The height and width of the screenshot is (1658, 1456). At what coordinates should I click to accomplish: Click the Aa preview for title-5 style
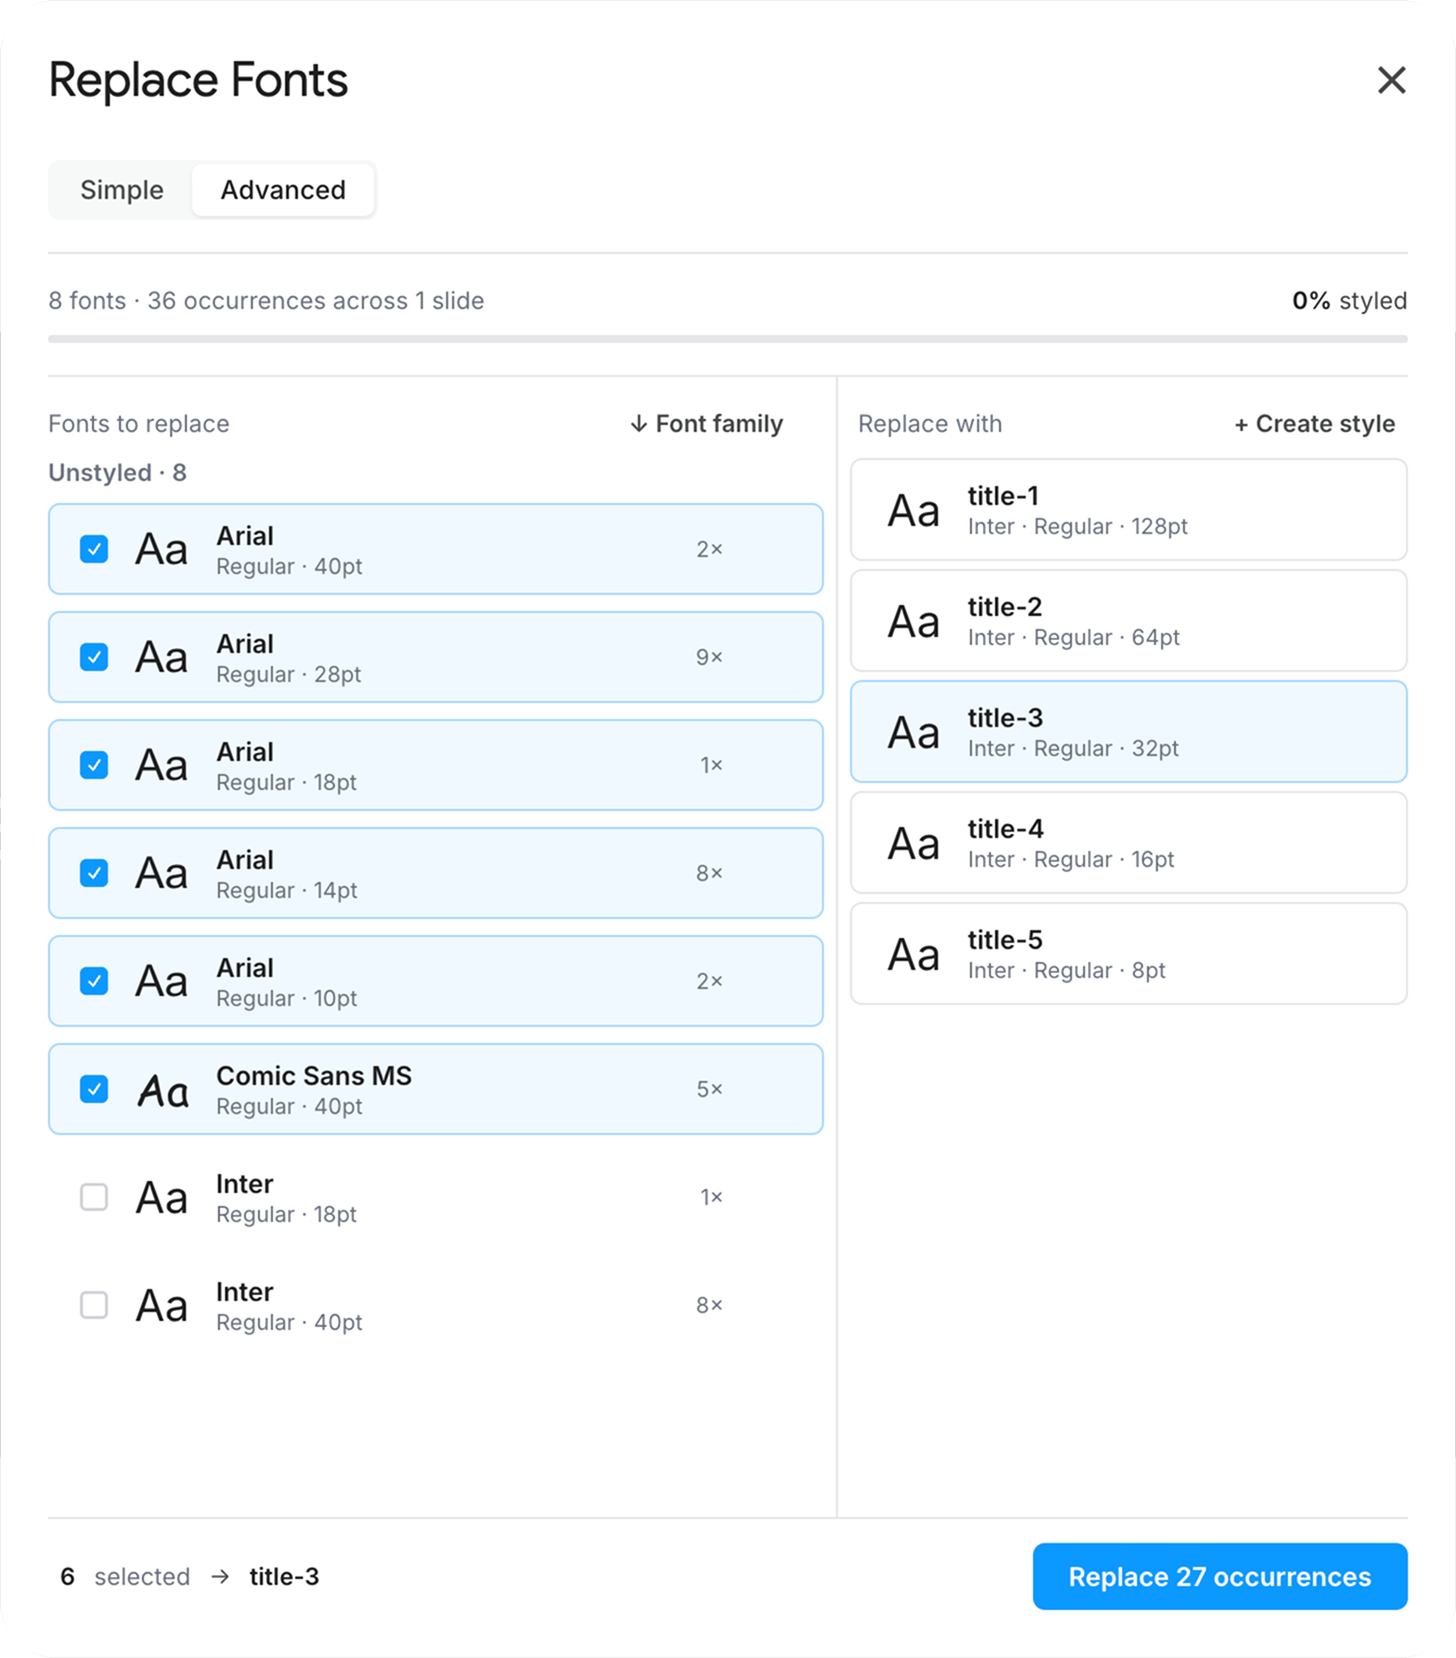(914, 955)
